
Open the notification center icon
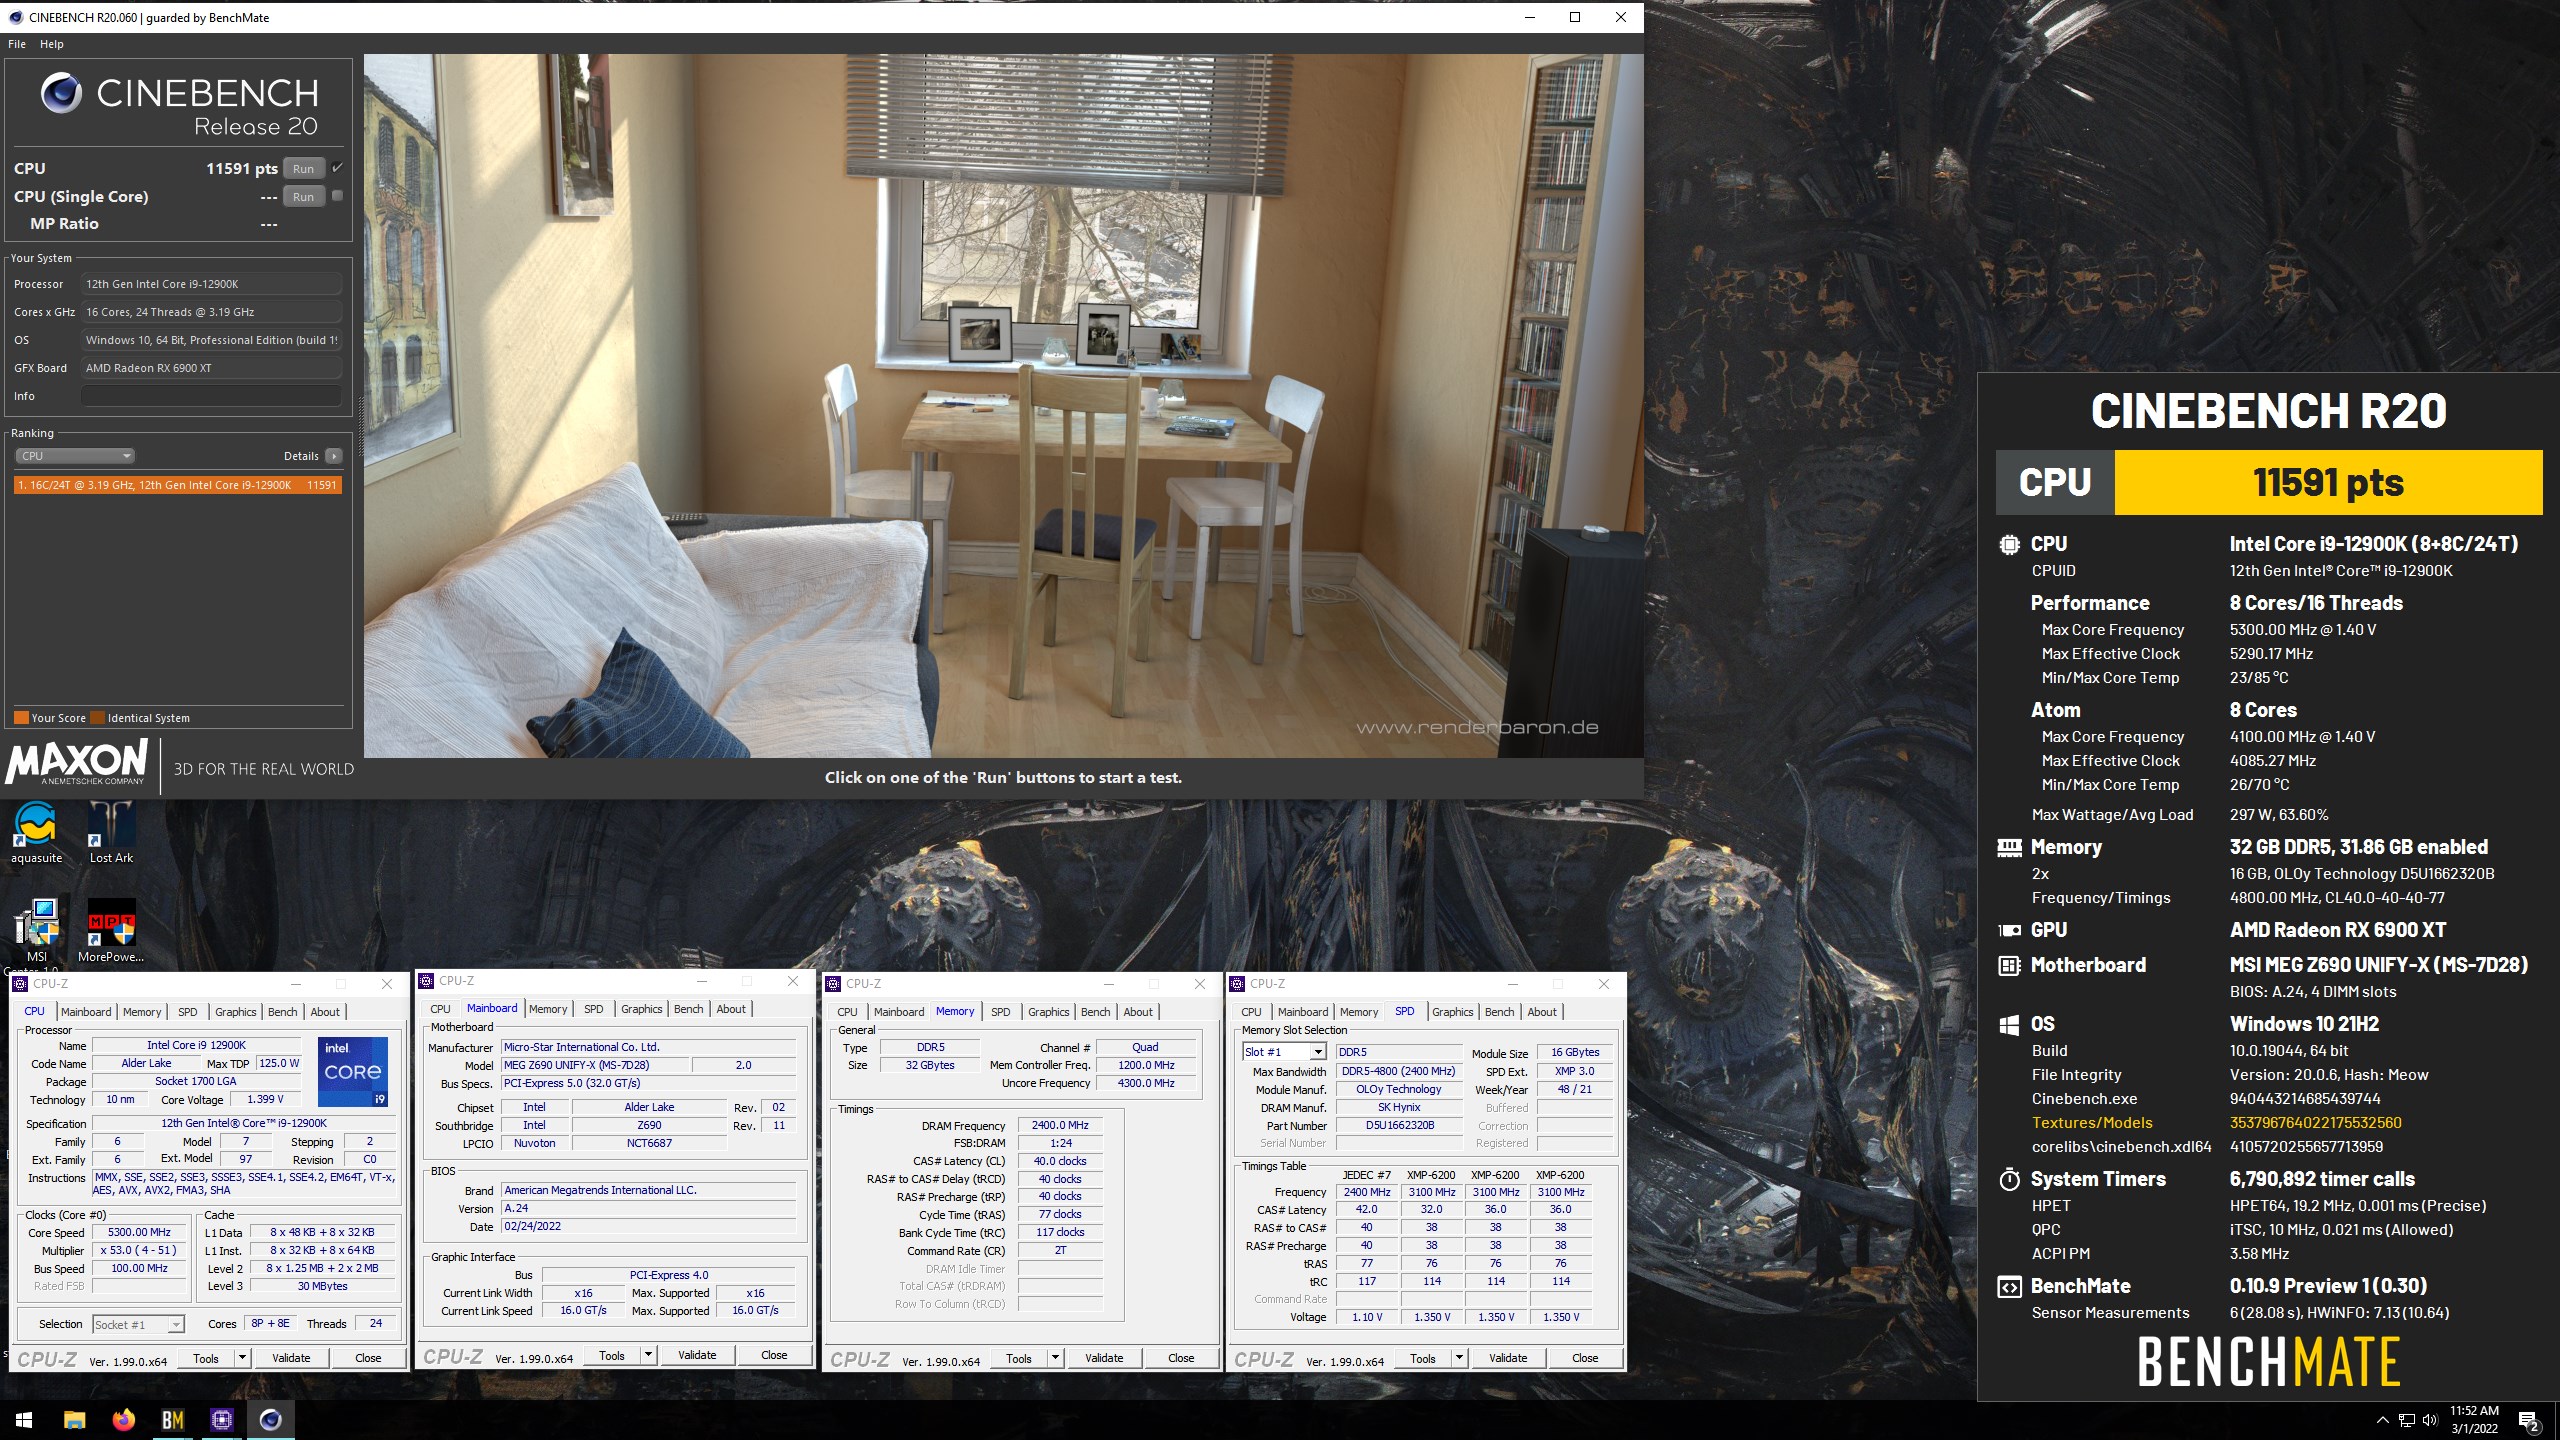coord(2529,1420)
